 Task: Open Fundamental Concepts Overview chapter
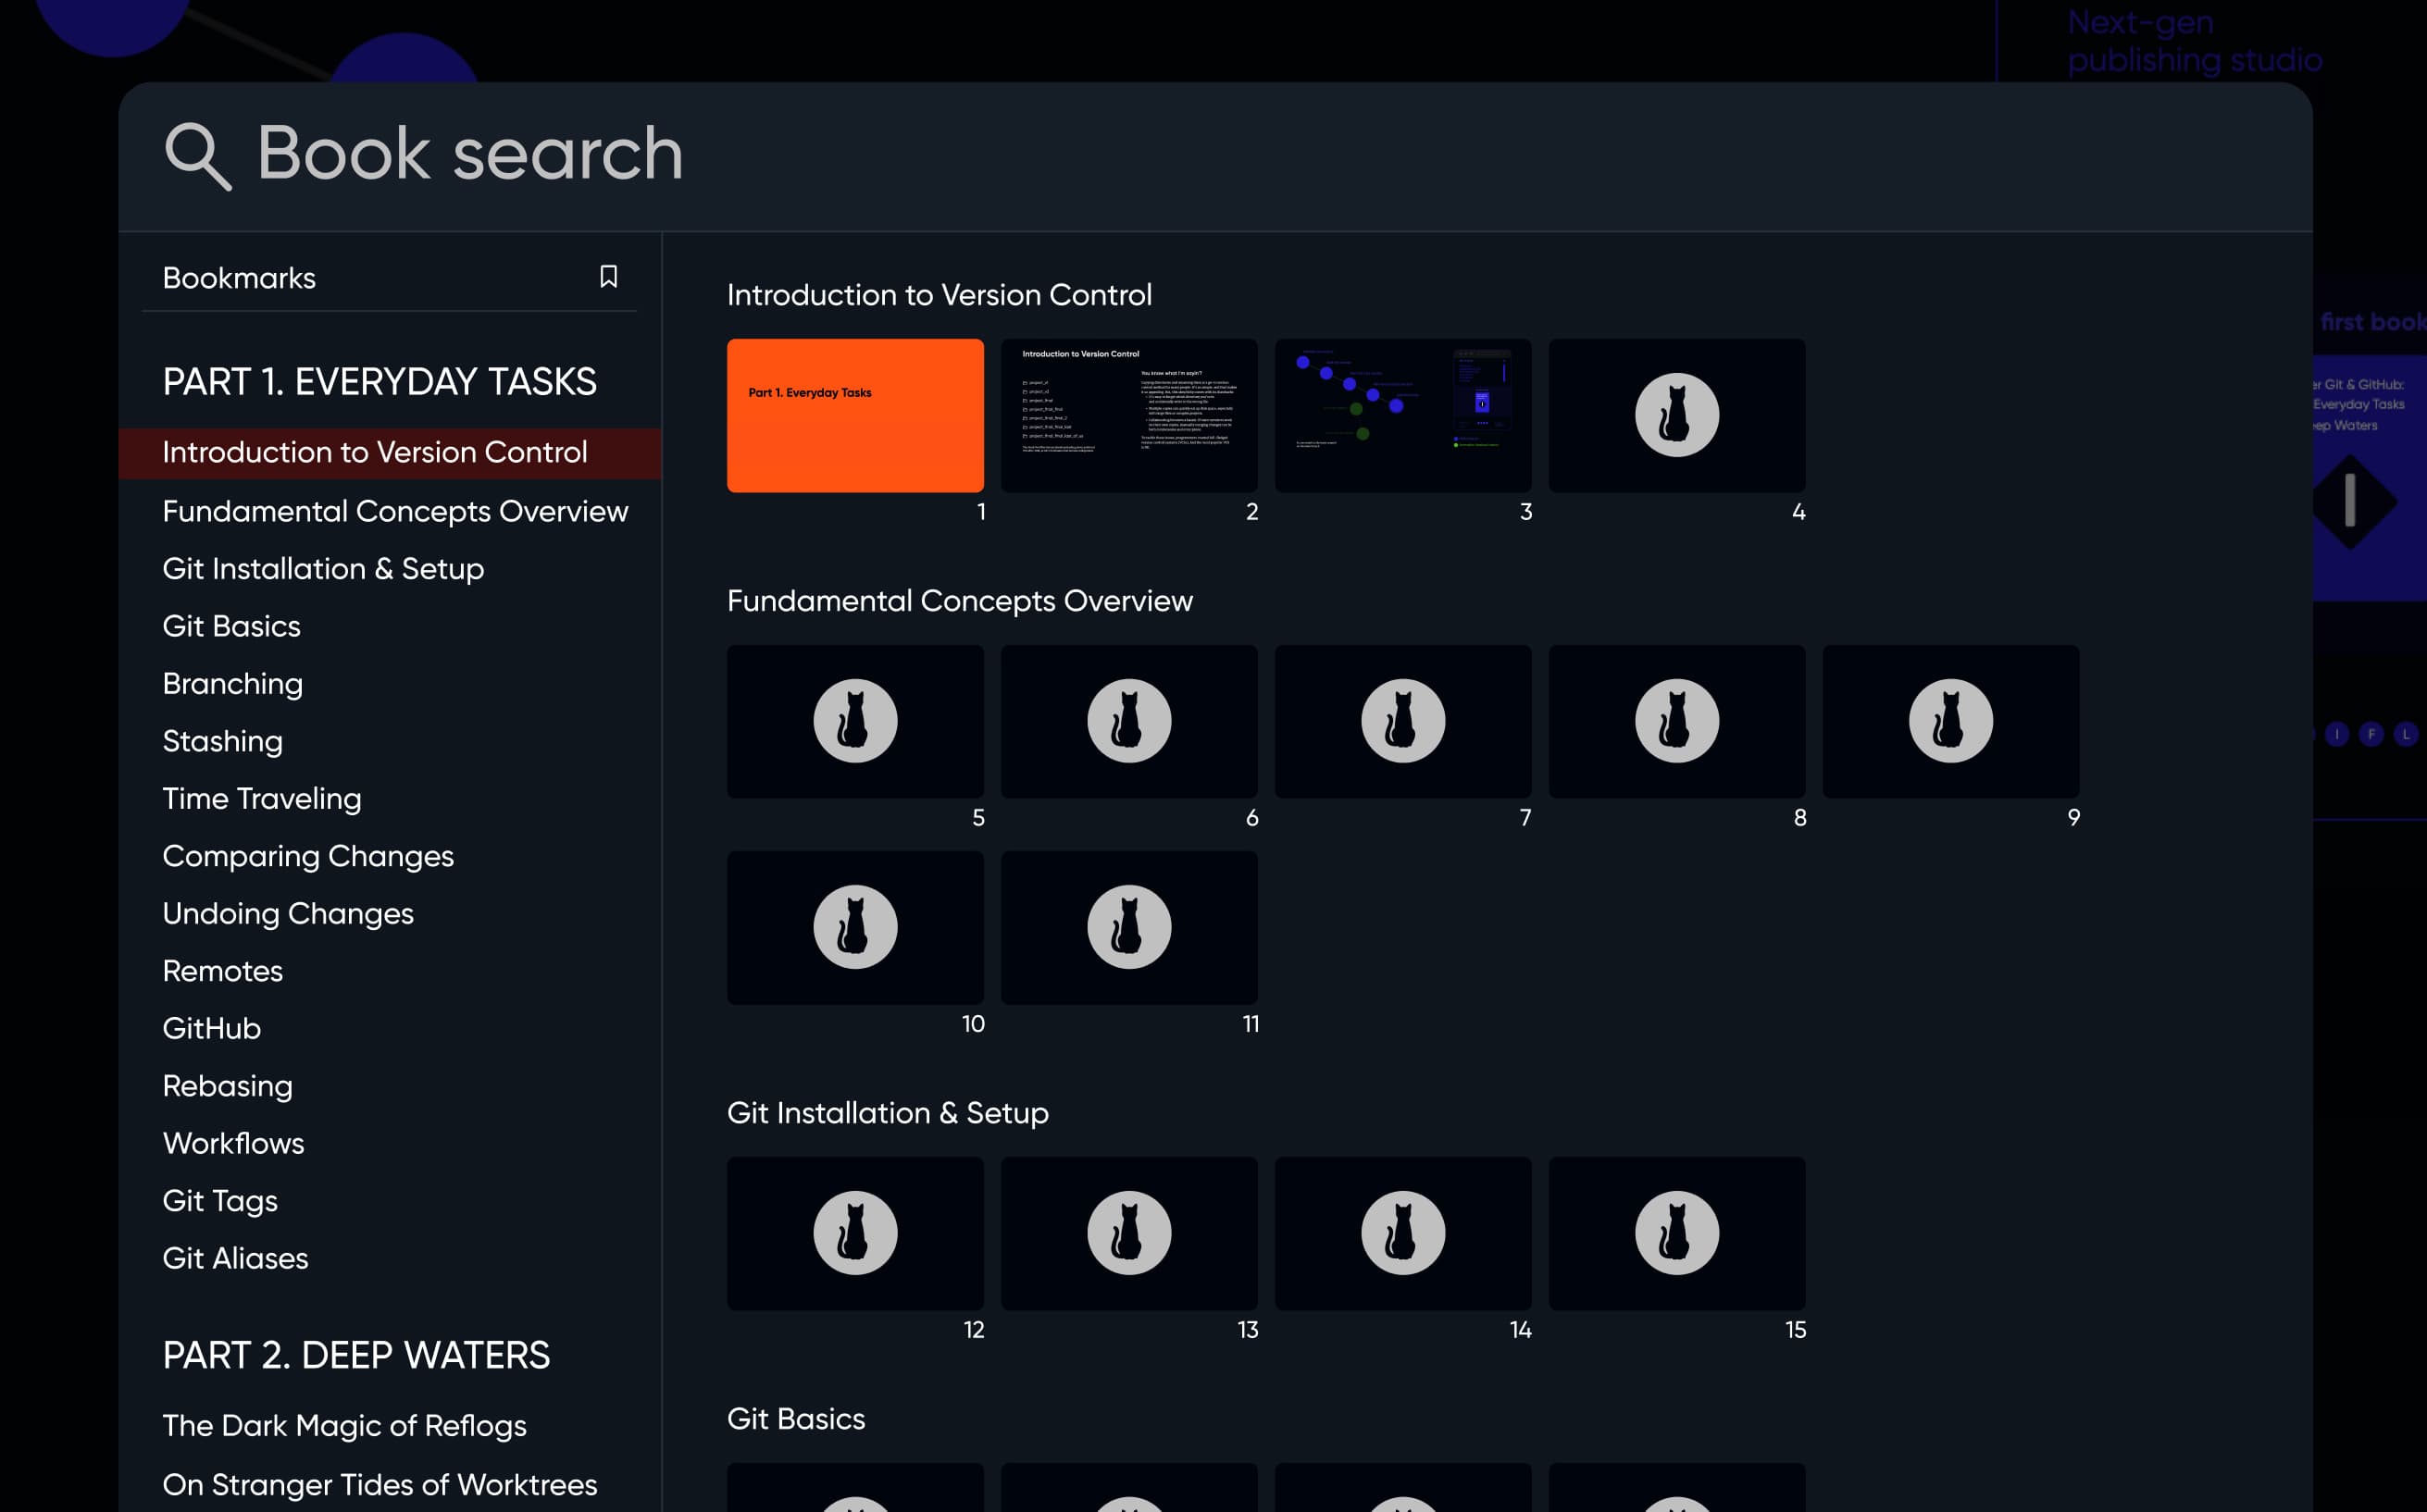tap(395, 511)
